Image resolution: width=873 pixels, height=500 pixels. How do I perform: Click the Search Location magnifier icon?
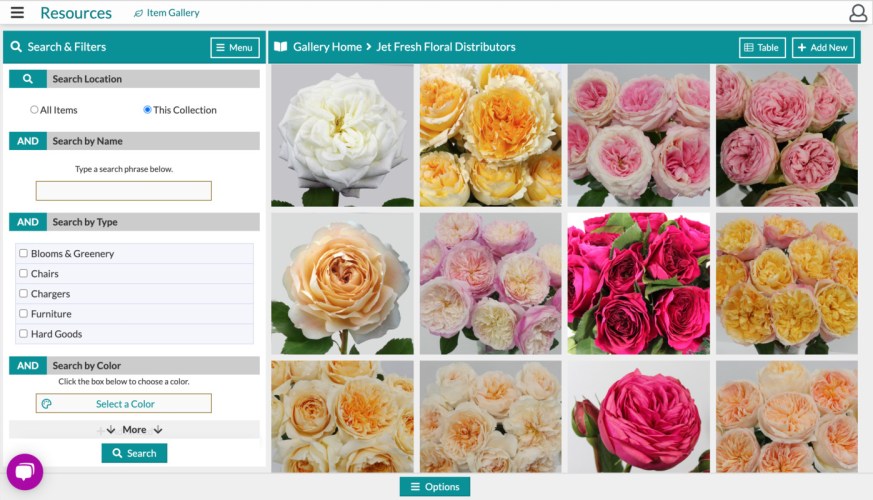tap(28, 79)
